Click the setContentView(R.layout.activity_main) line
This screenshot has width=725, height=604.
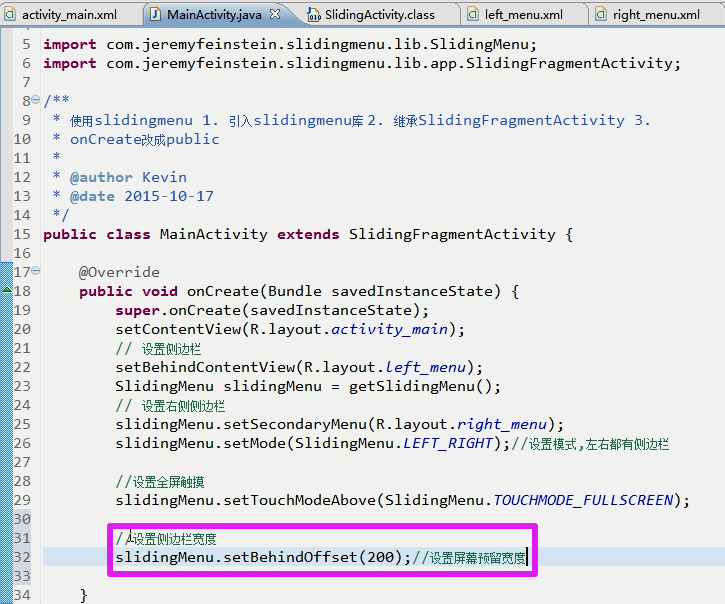[x=290, y=329]
